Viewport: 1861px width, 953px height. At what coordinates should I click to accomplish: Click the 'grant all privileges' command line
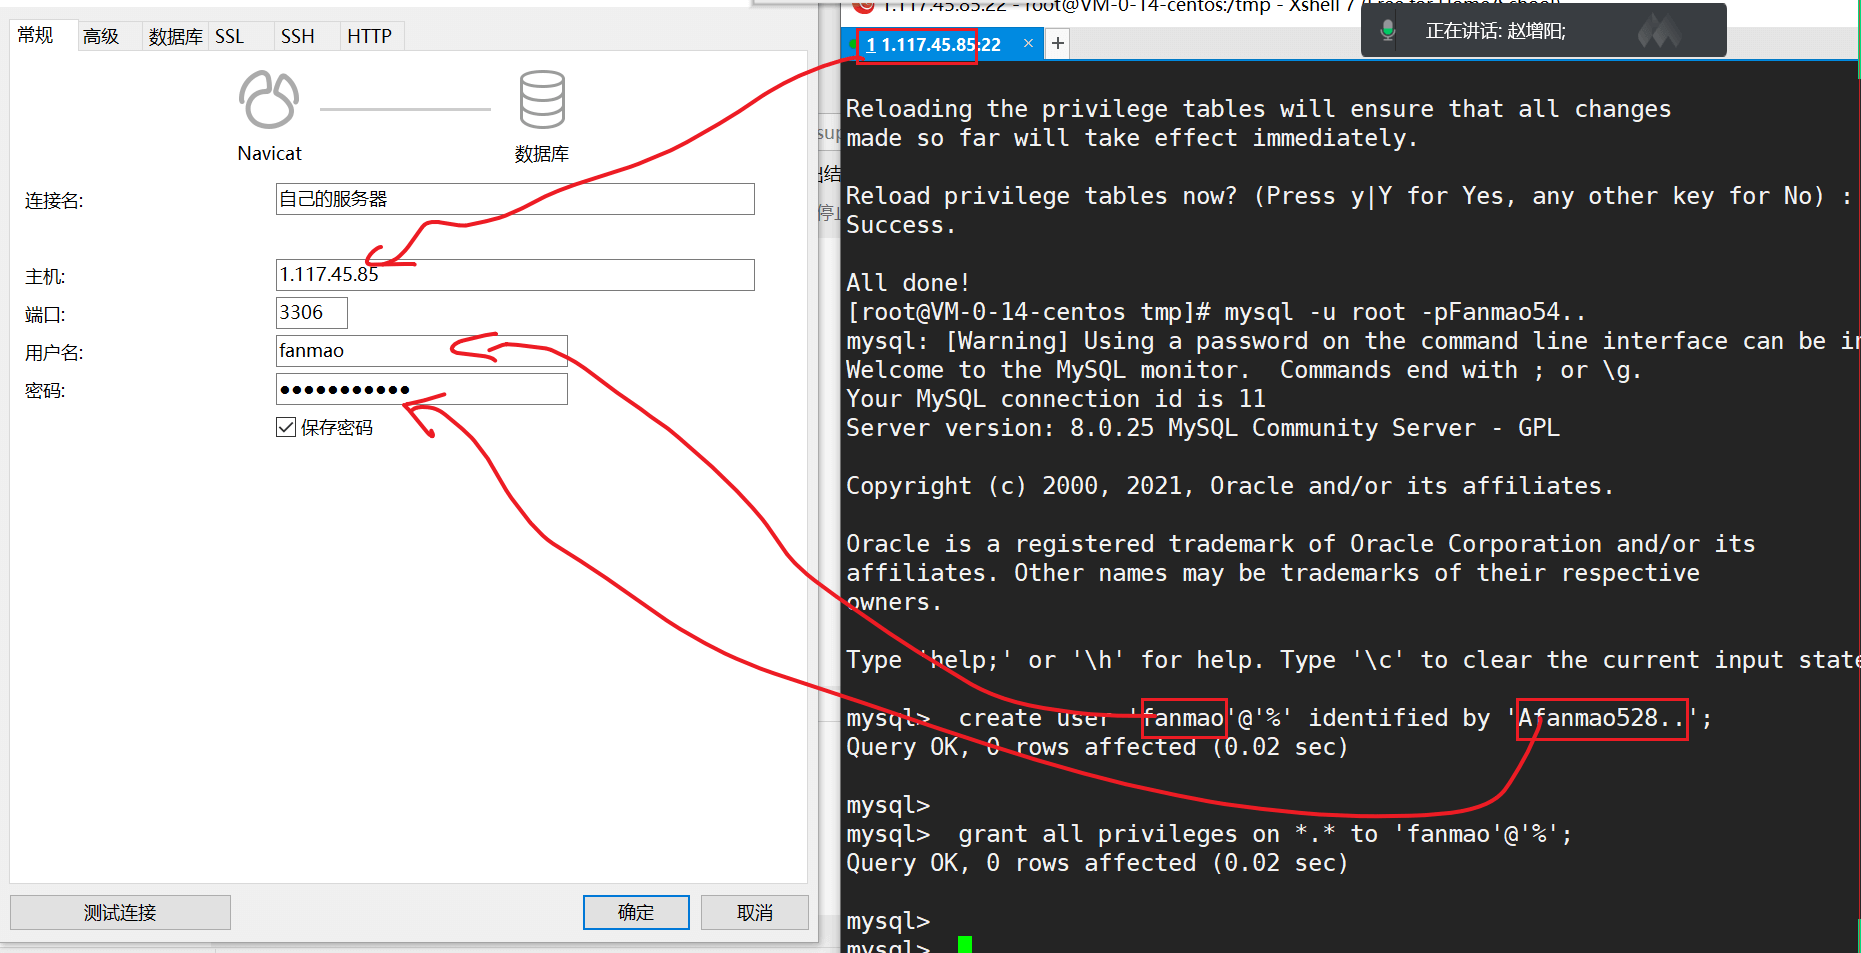coord(1210,834)
